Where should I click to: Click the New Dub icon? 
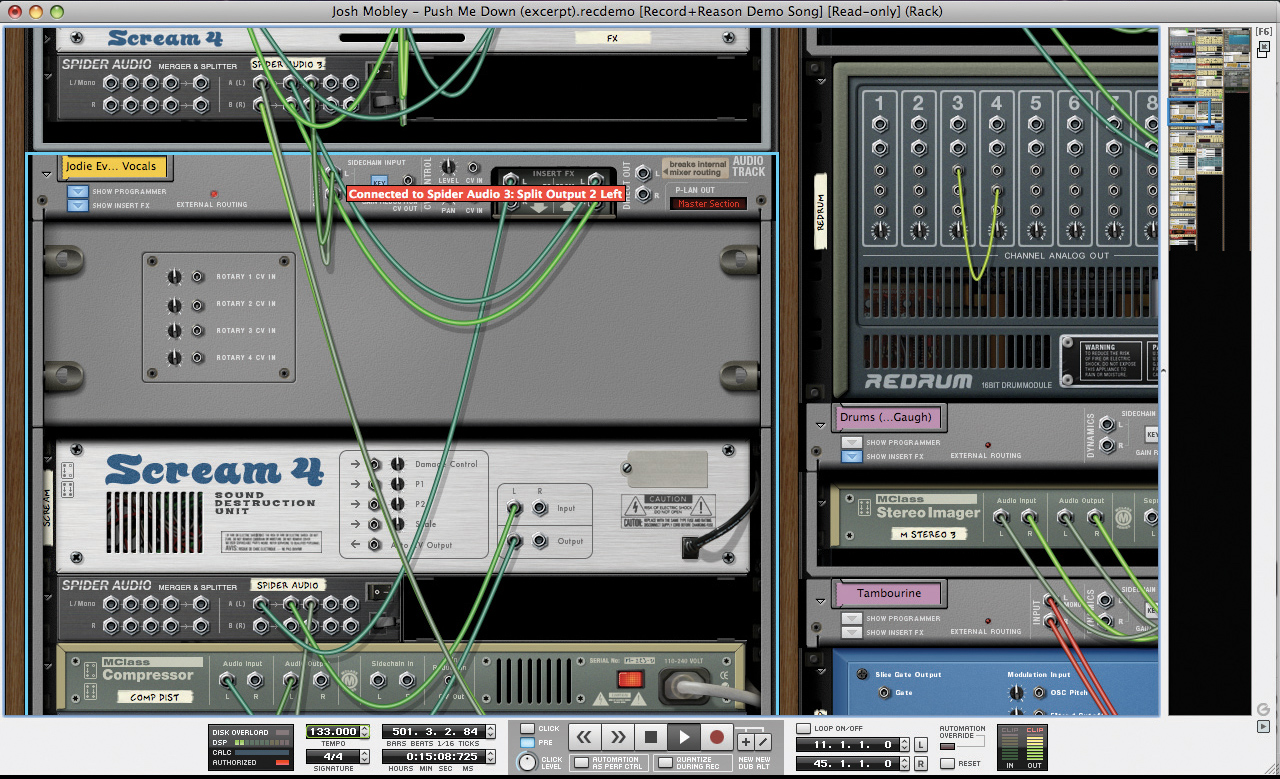click(x=746, y=741)
